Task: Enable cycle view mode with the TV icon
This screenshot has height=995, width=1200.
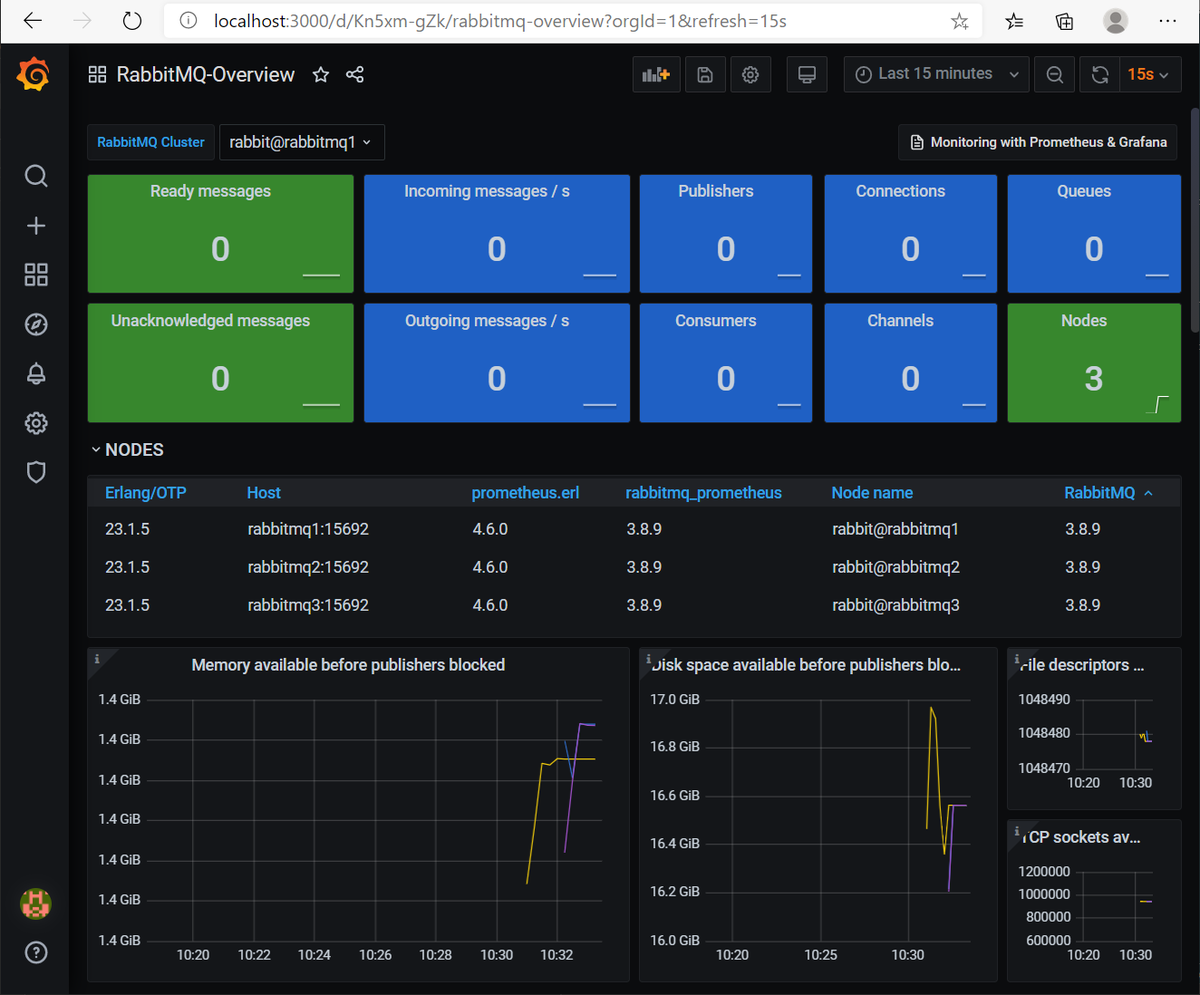Action: (x=807, y=73)
